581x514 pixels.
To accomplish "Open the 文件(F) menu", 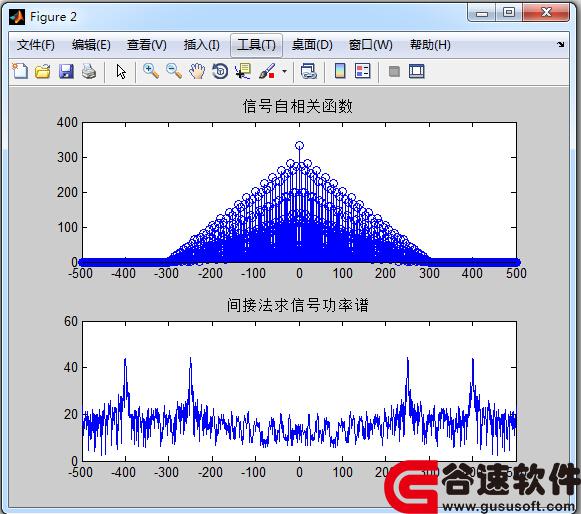I will [36, 45].
